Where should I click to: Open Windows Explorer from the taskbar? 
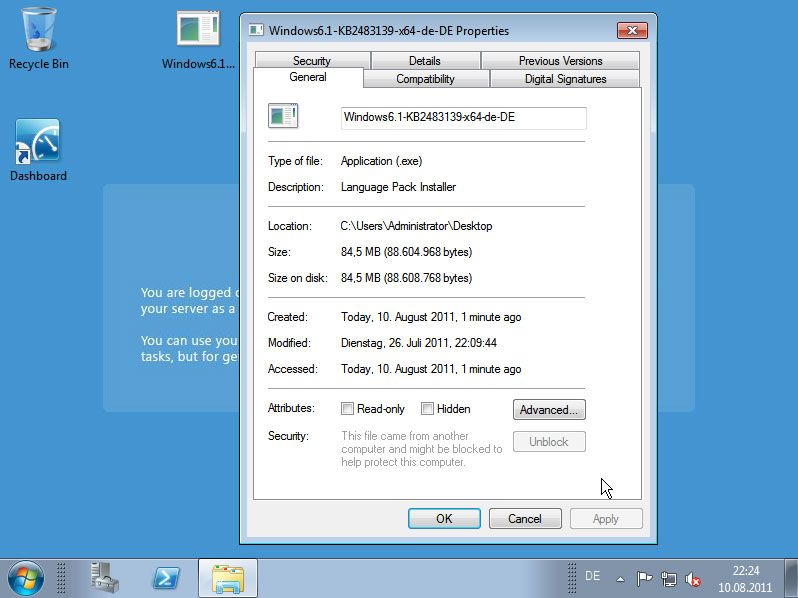(x=227, y=579)
